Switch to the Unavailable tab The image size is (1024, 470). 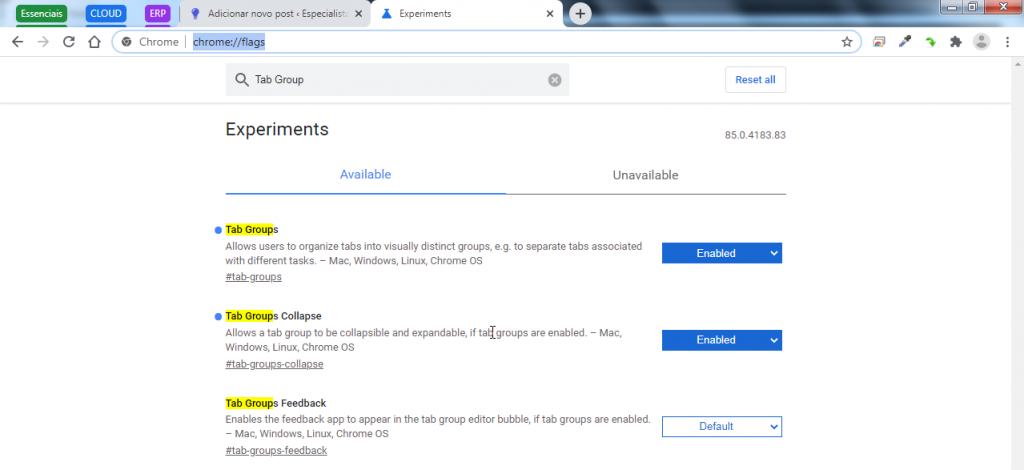(x=645, y=175)
